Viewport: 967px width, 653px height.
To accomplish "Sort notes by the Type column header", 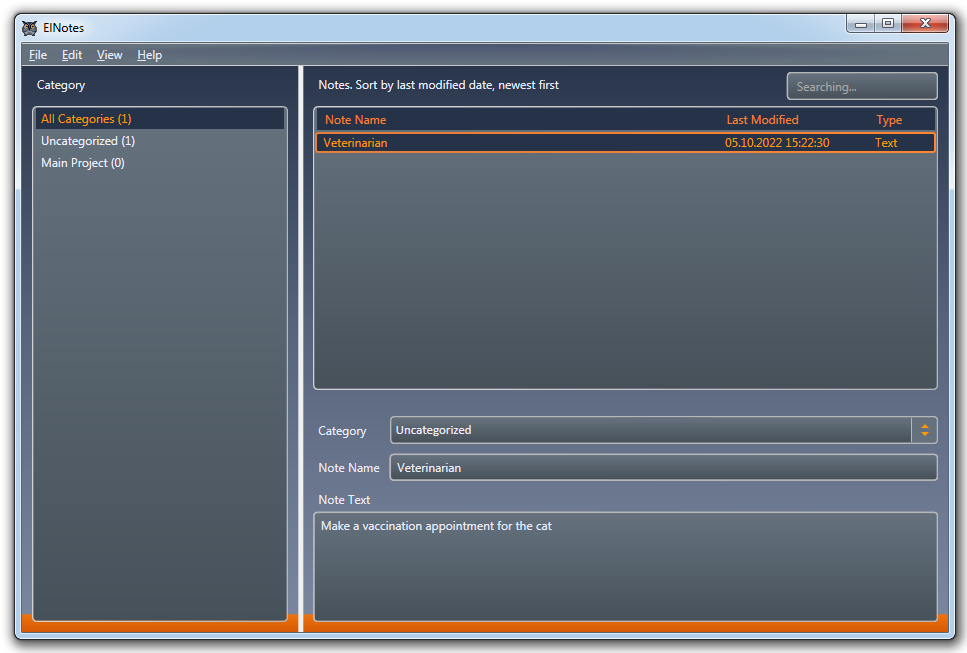I will (889, 120).
